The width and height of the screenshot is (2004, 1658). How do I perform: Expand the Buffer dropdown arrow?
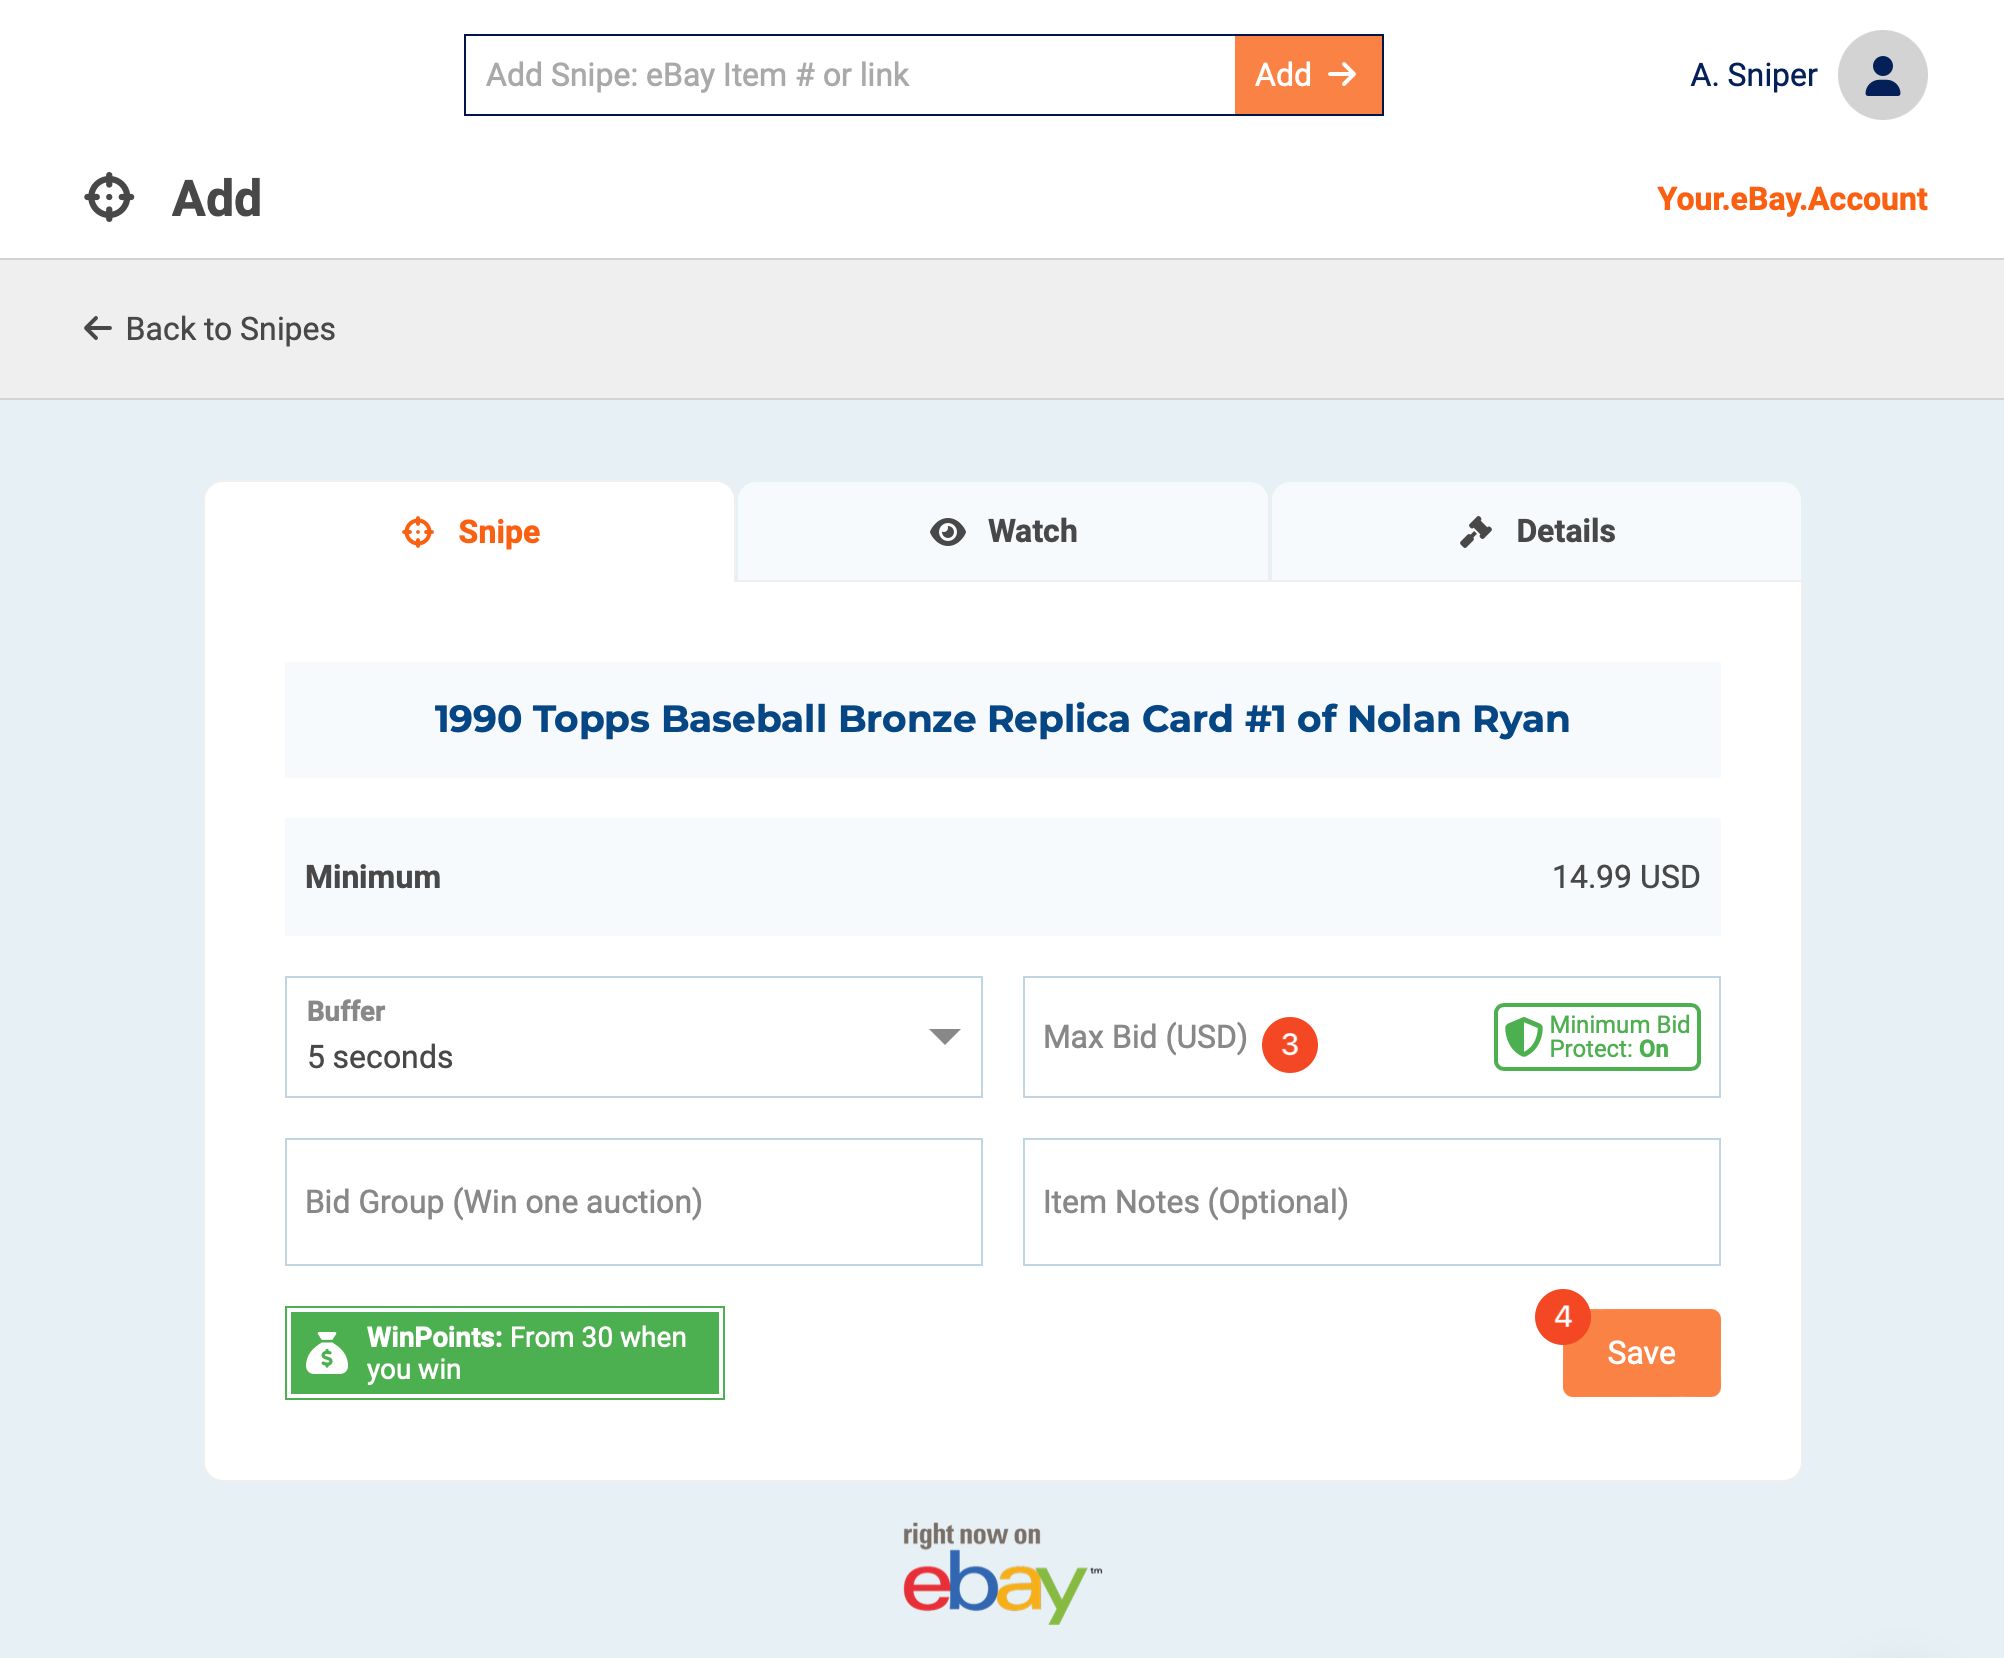pos(944,1036)
